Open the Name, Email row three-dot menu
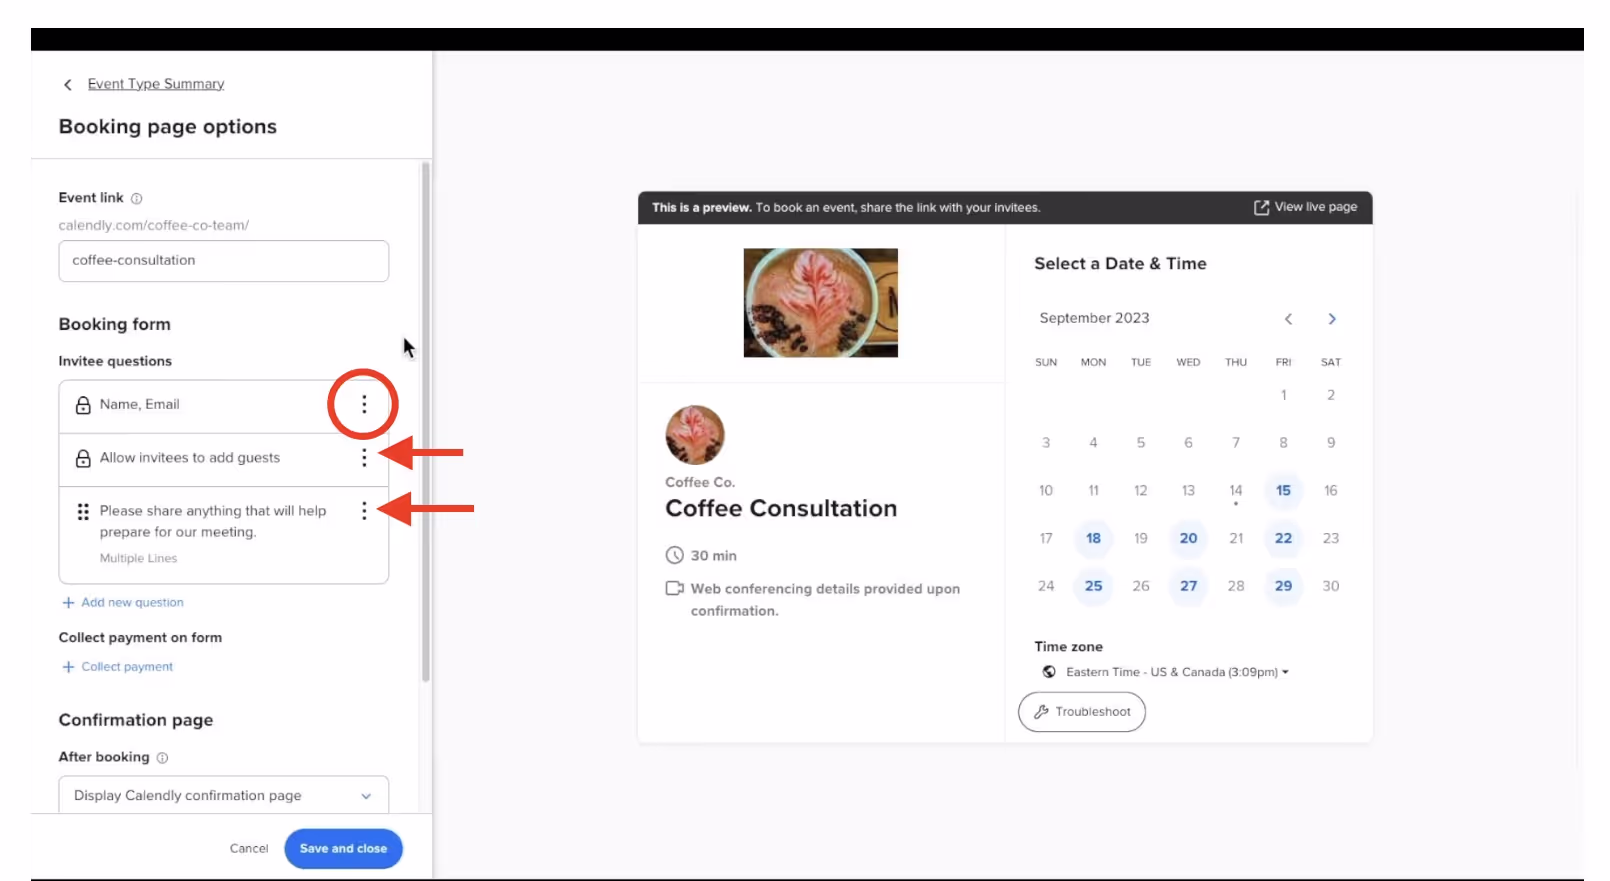The width and height of the screenshot is (1610, 881). point(364,404)
